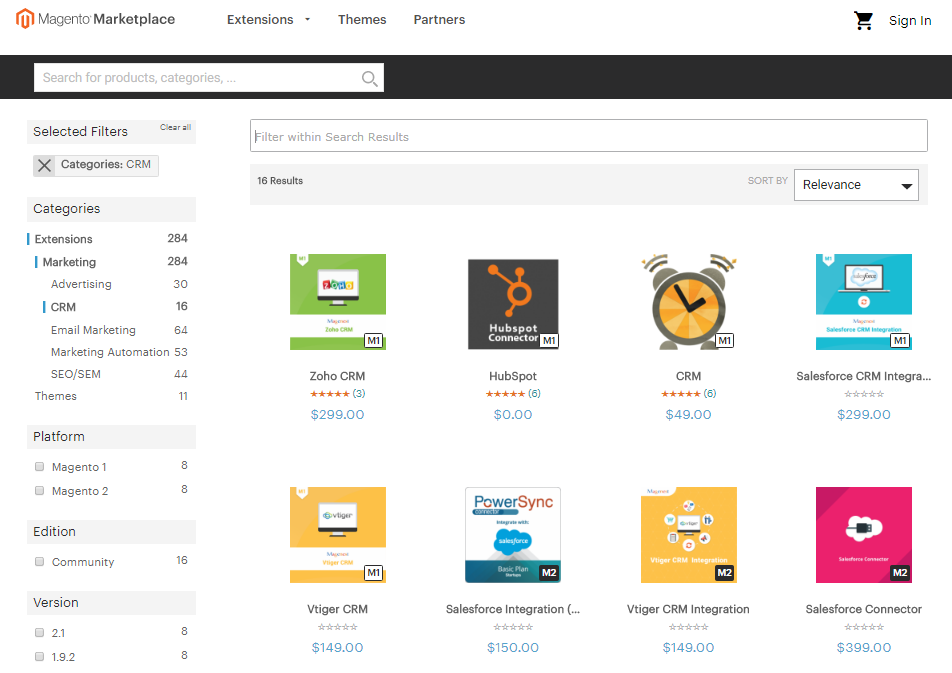This screenshot has width=952, height=673.
Task: Select the Marketing category
Action: (x=69, y=262)
